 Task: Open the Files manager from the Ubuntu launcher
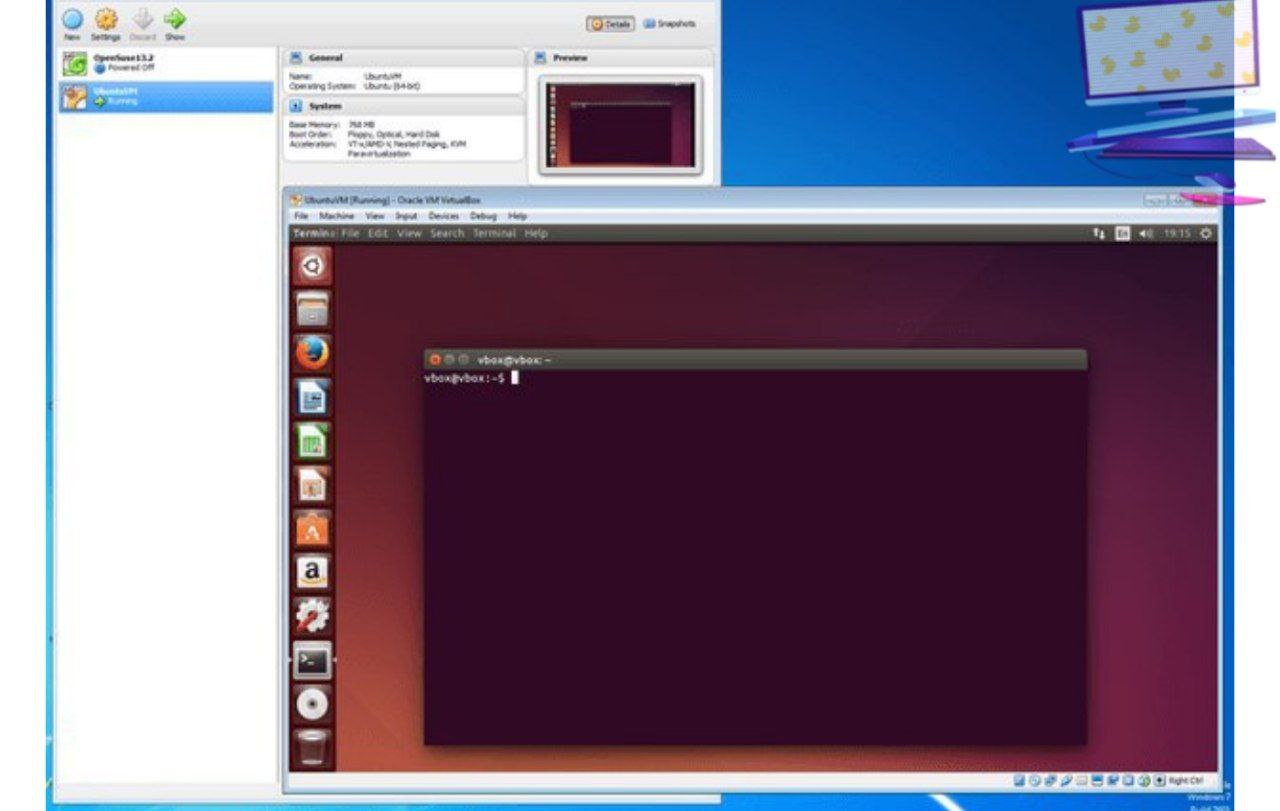click(x=313, y=309)
